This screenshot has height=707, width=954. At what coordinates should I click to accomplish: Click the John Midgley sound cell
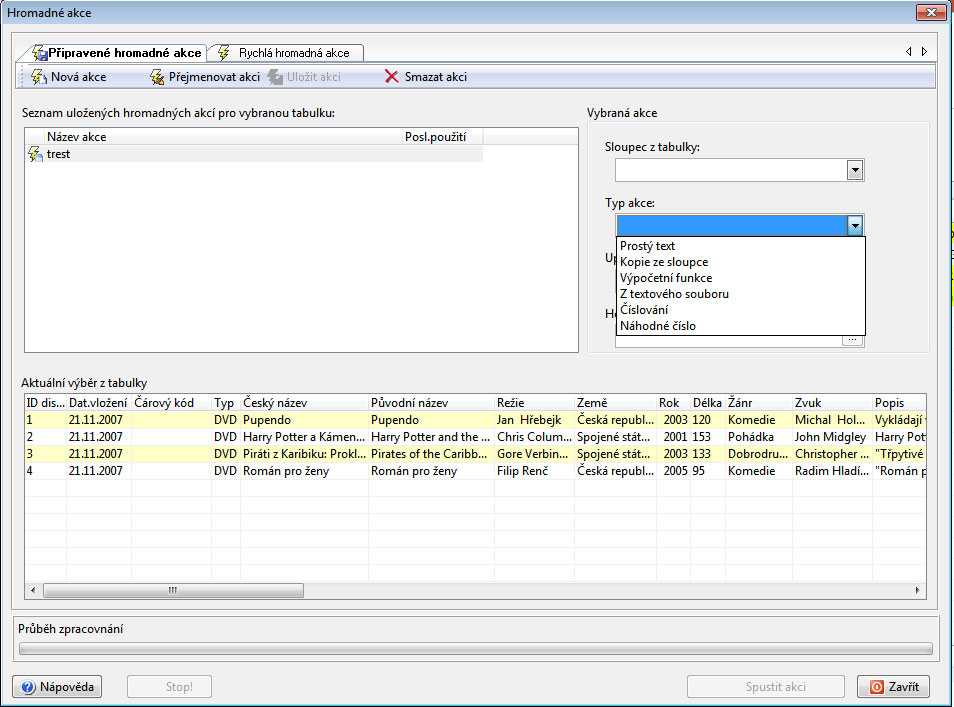(x=832, y=437)
